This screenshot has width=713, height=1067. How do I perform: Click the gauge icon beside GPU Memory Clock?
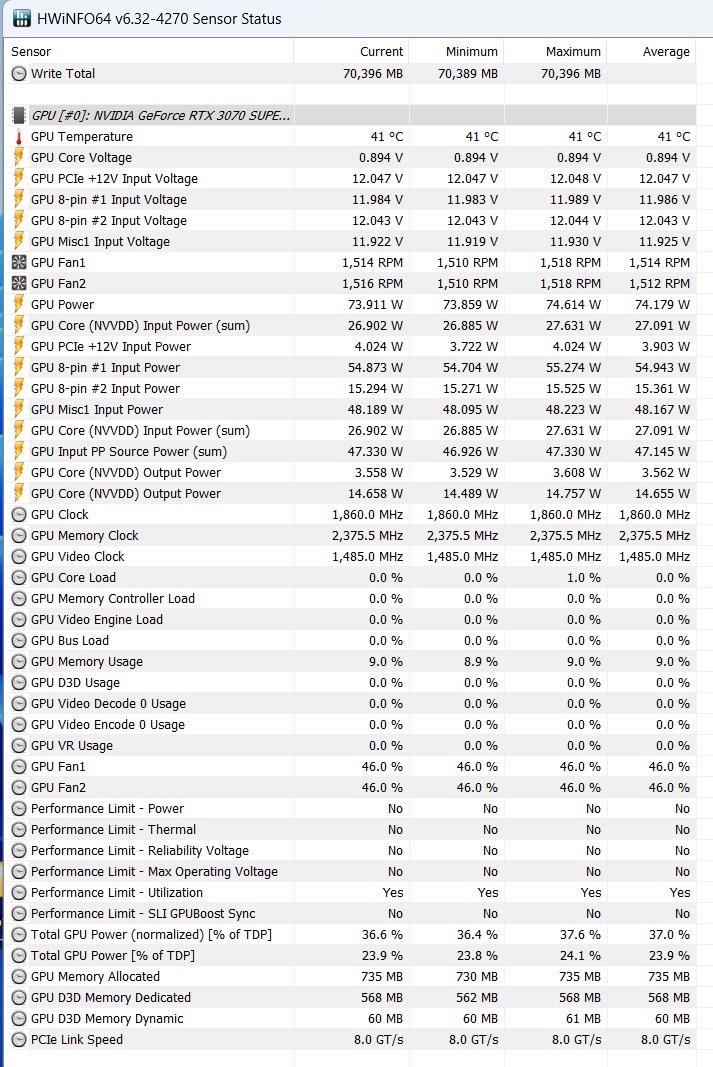[x=19, y=536]
